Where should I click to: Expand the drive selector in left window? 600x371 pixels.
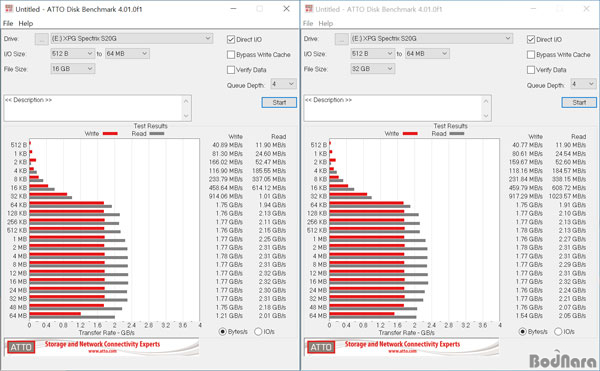(x=131, y=39)
